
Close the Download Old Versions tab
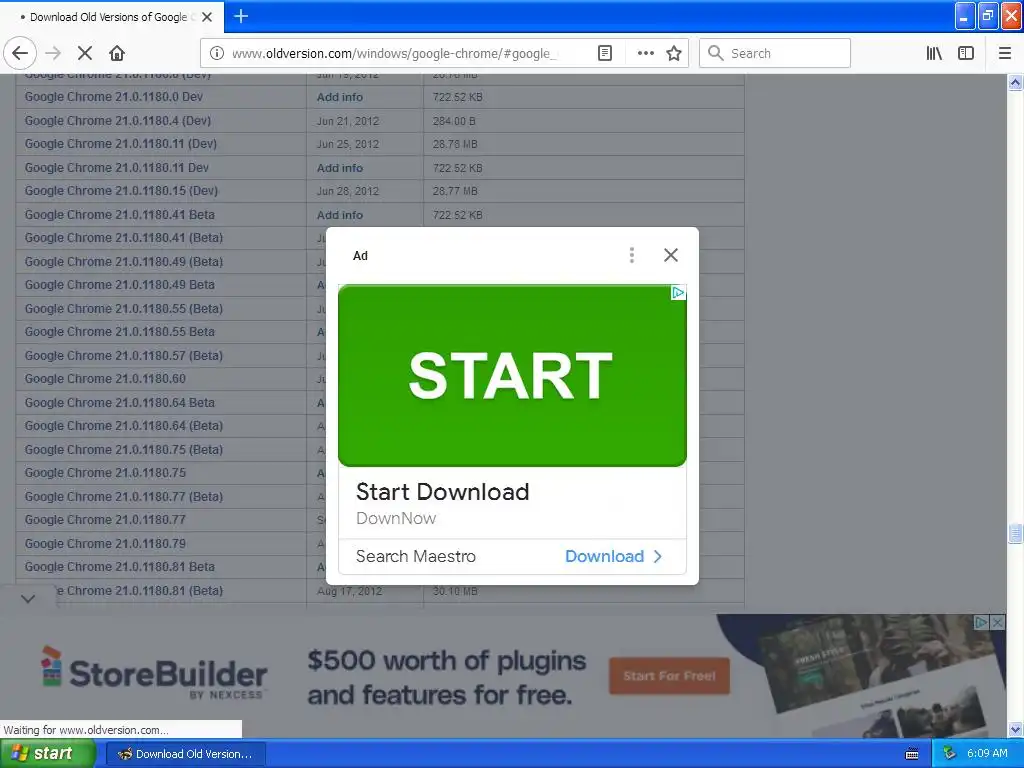pos(207,17)
